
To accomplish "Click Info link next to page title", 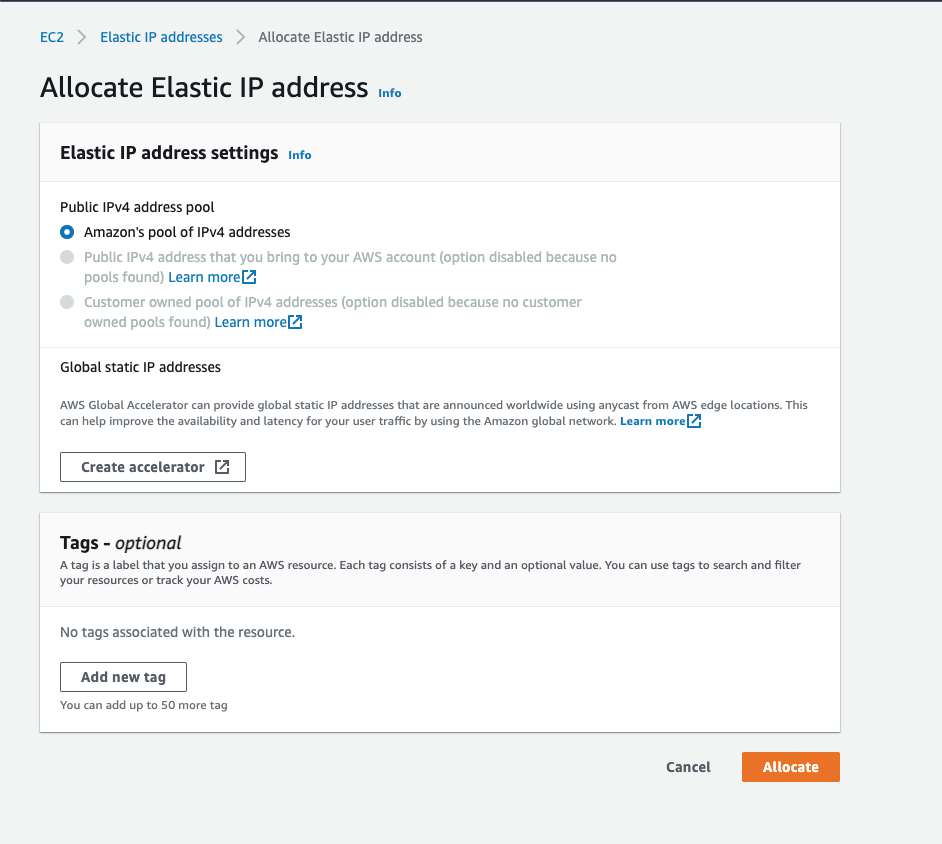I will point(390,93).
